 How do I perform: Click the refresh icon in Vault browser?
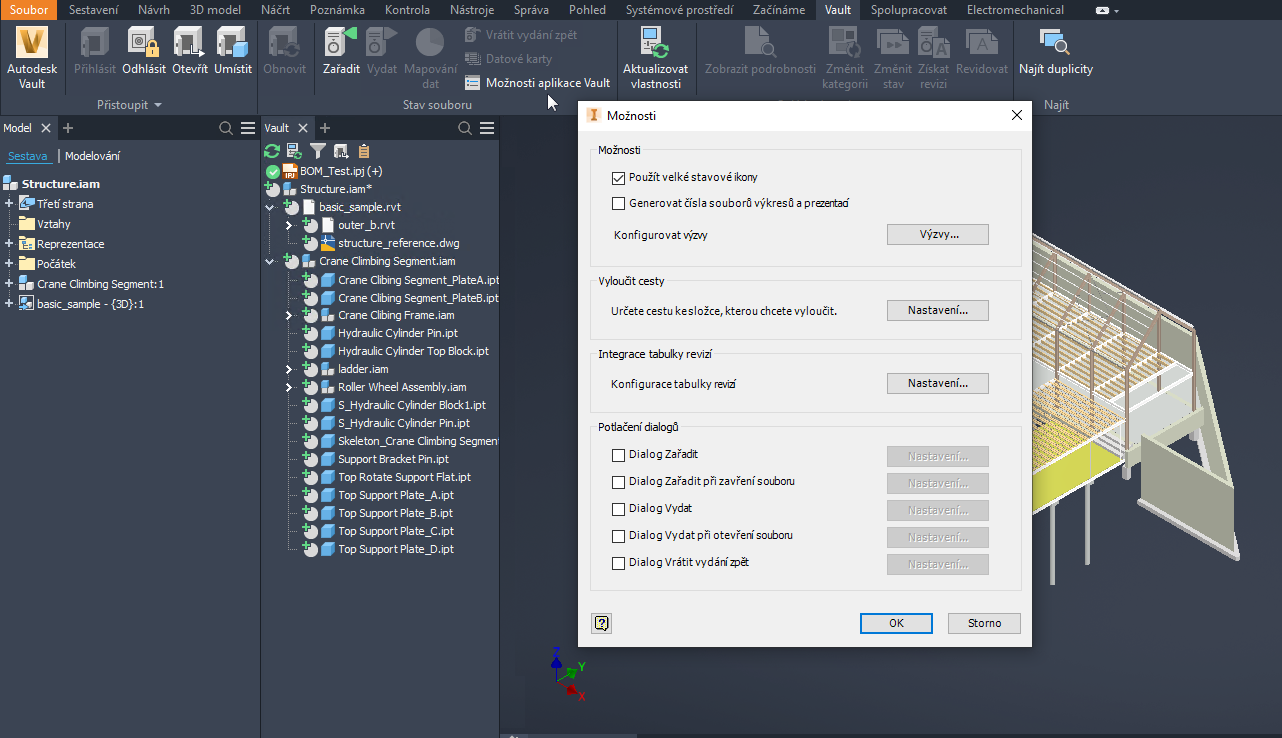272,151
